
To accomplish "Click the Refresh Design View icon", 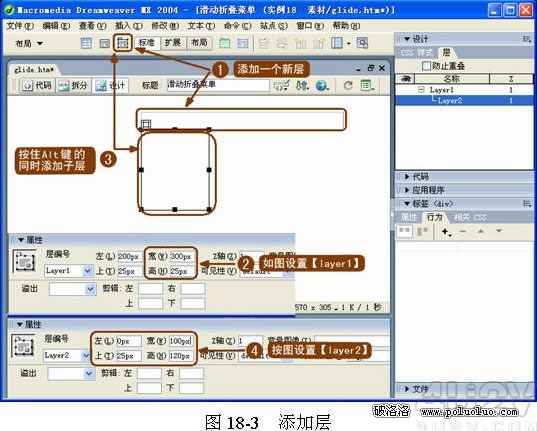I will click(x=348, y=85).
